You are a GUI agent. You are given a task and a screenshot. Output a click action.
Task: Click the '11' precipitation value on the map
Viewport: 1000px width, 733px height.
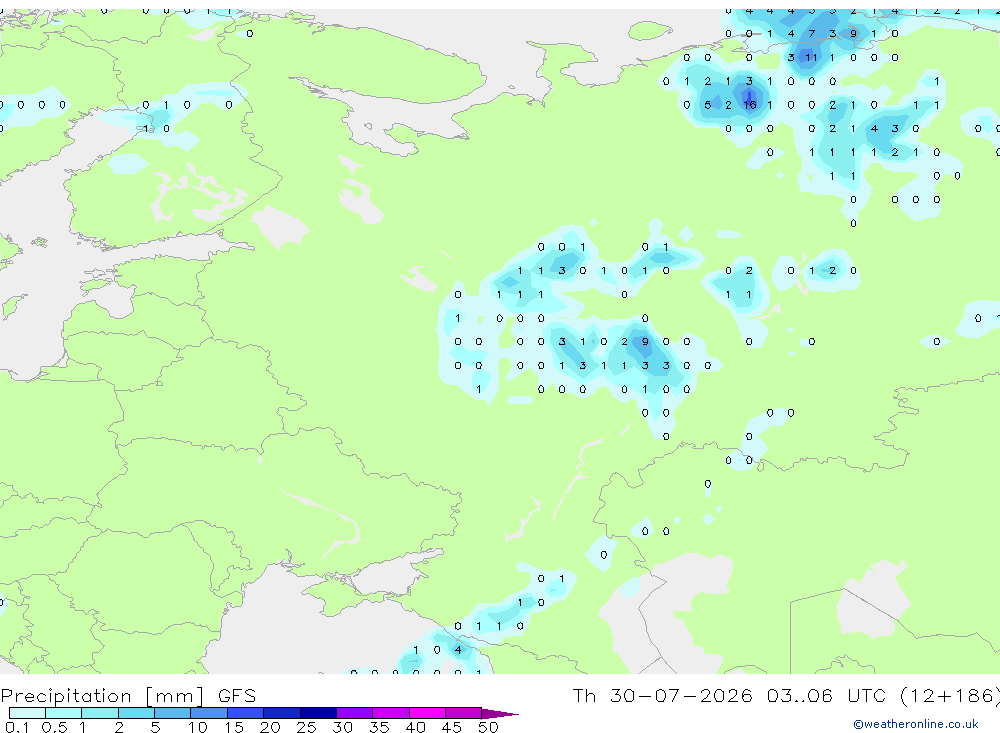click(x=811, y=57)
